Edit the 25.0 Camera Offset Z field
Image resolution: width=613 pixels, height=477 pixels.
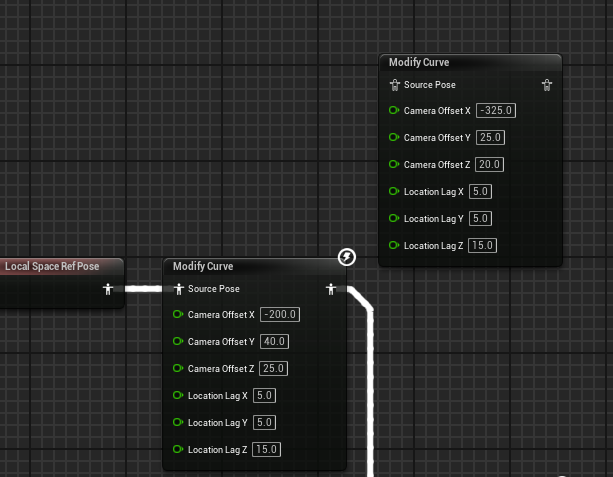(x=274, y=368)
